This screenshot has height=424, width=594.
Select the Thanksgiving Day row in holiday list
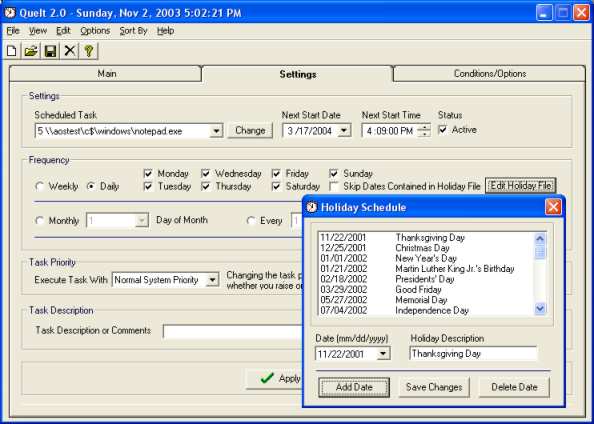click(426, 238)
